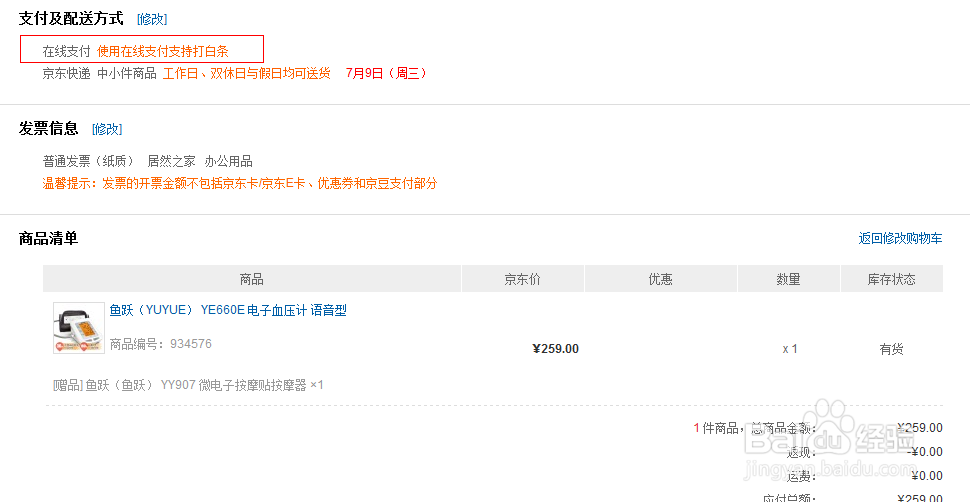
Task: Click the 赠品 鱼跃 YY907 gift line
Action: 188,385
